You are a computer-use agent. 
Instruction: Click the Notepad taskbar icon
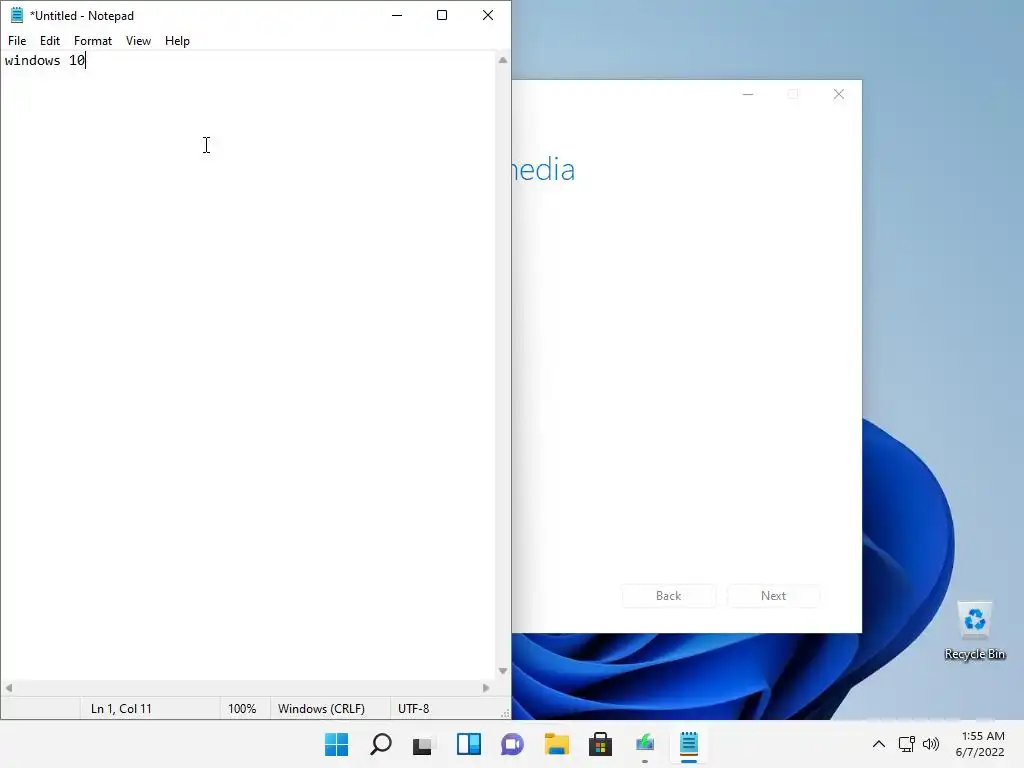click(689, 744)
